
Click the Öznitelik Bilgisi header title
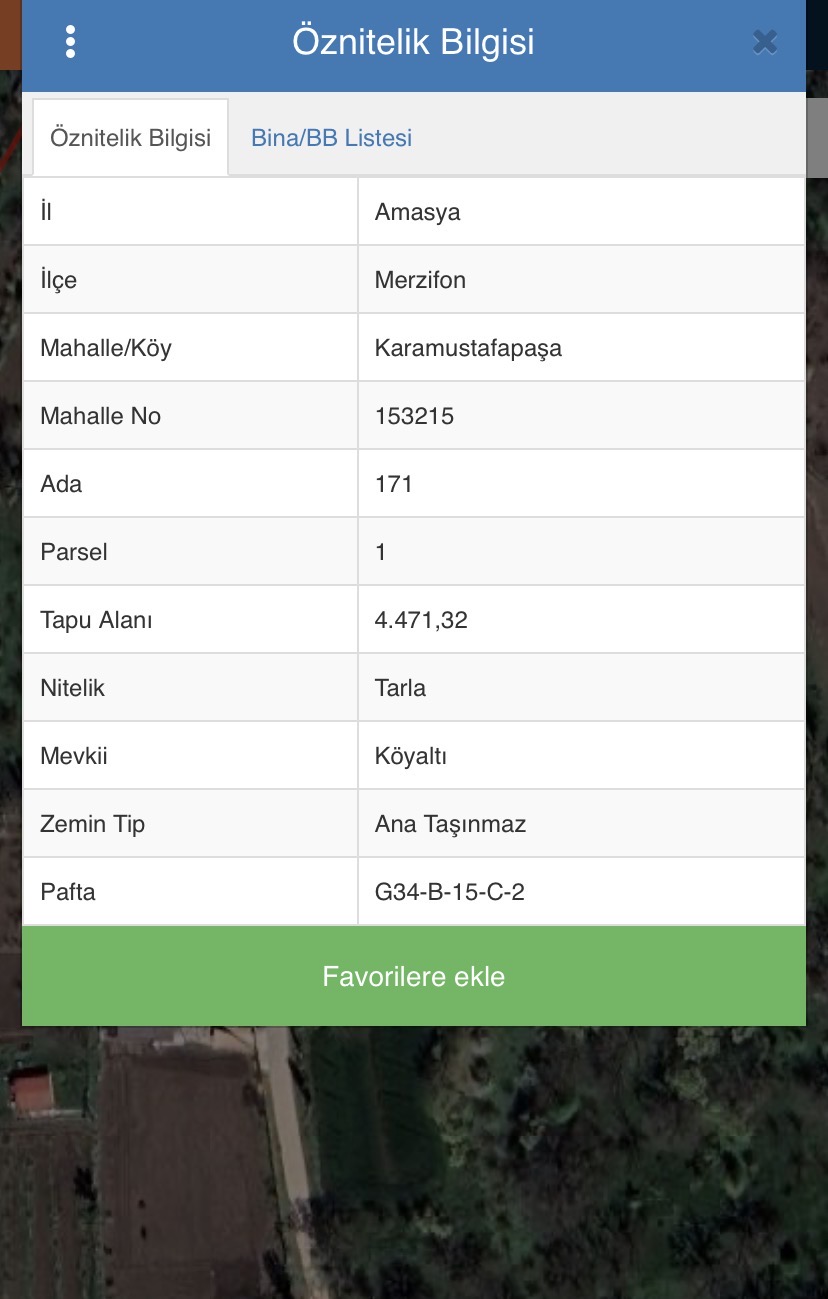[x=413, y=42]
